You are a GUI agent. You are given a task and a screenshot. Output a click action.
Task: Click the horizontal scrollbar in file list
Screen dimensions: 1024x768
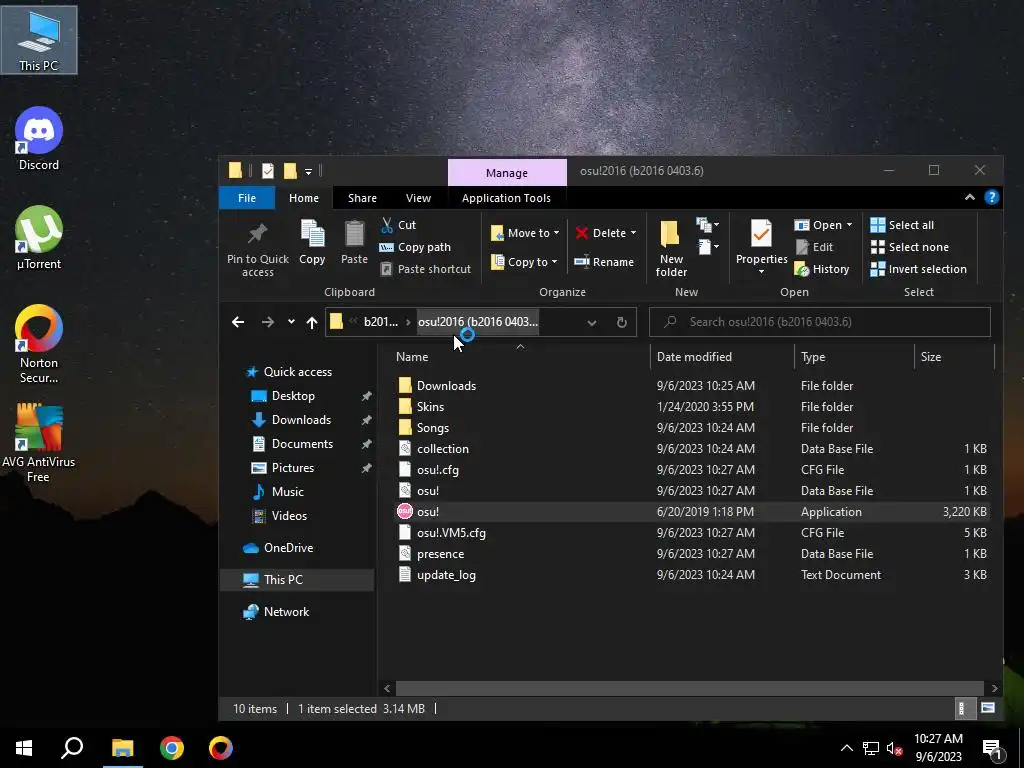[x=690, y=688]
